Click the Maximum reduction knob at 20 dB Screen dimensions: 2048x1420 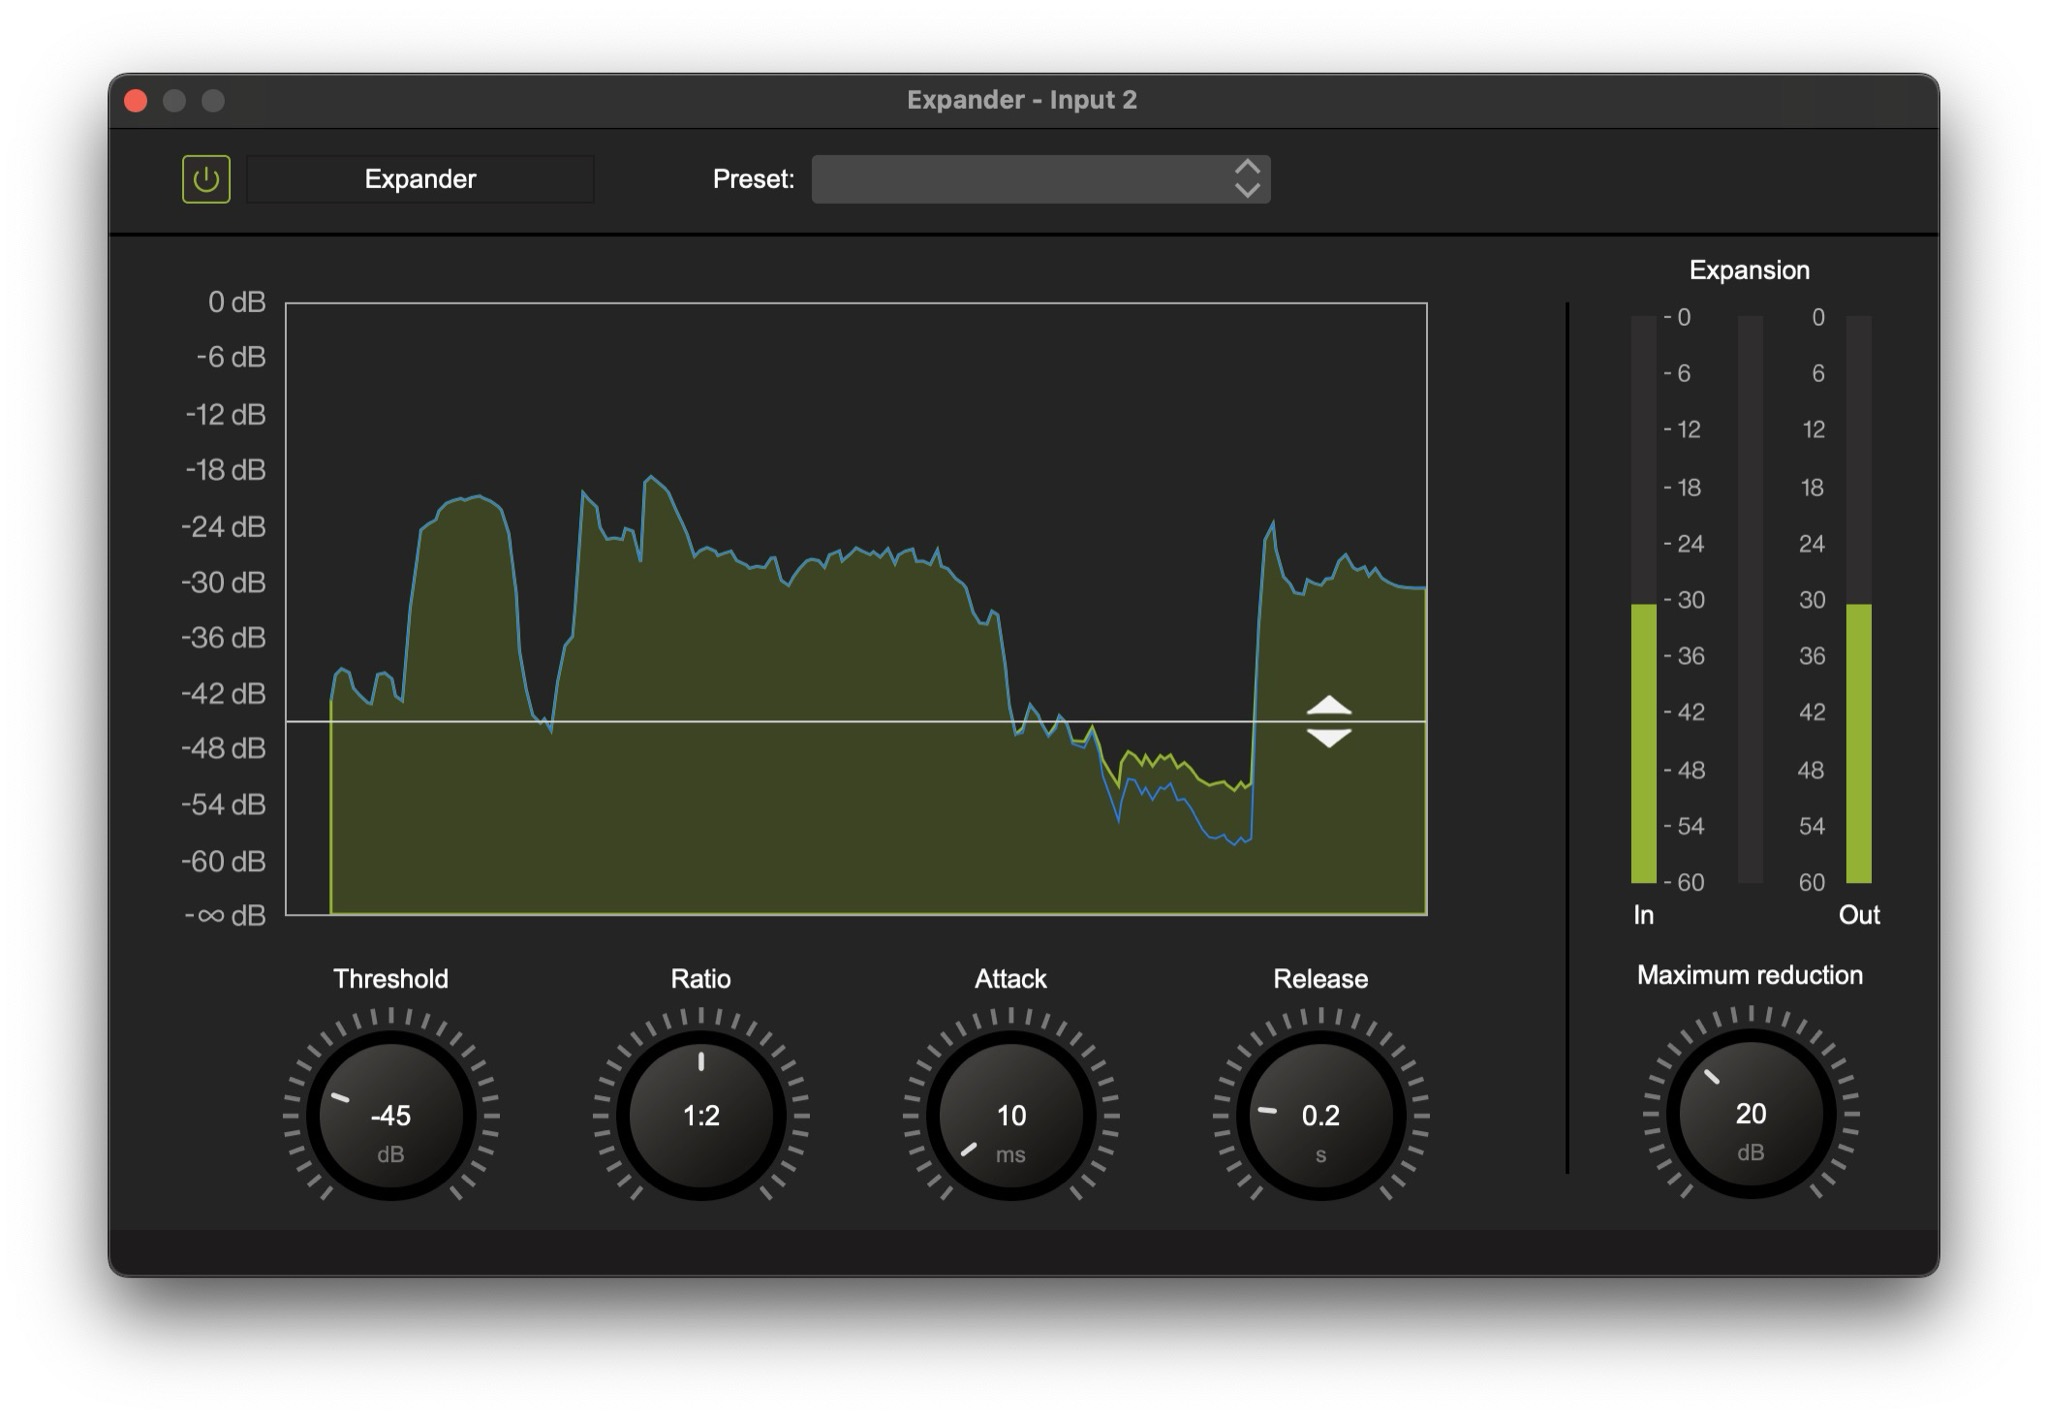coord(1750,1113)
